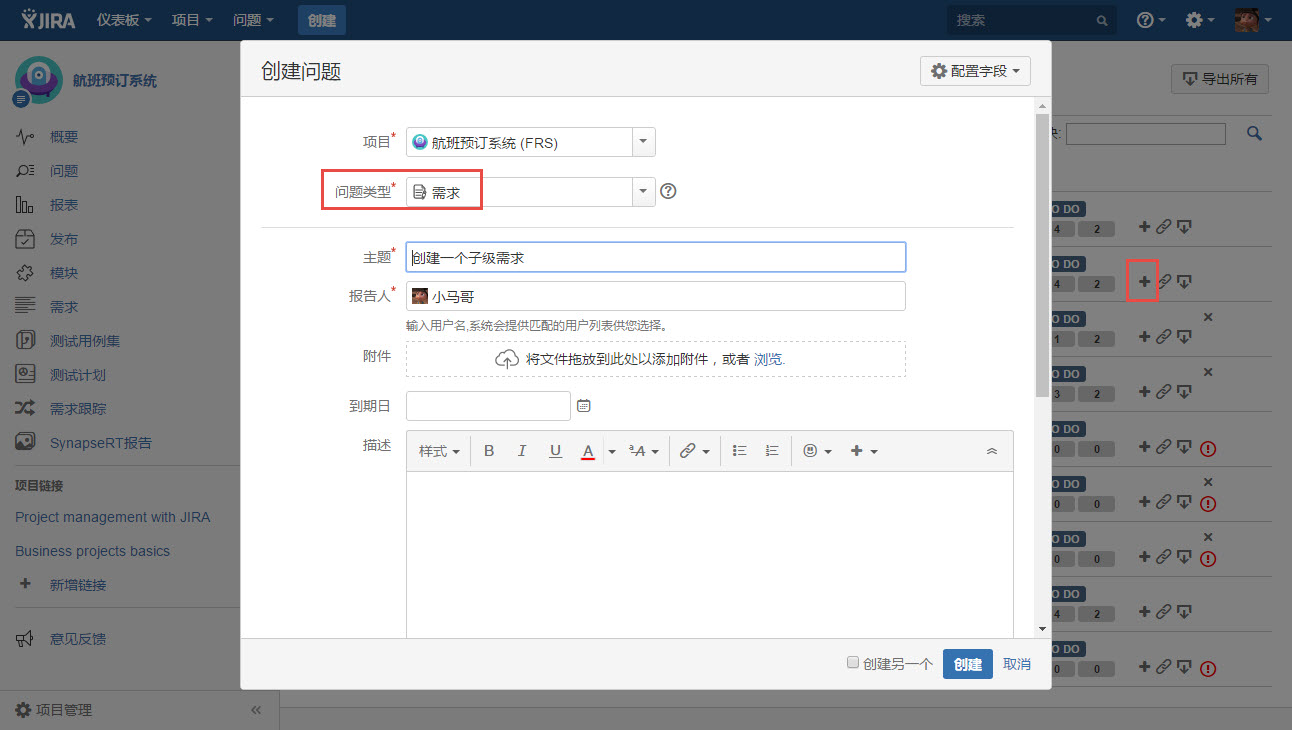Viewport: 1292px width, 730px height.
Task: Click the blue search icon behind the dialog
Action: (x=1254, y=133)
